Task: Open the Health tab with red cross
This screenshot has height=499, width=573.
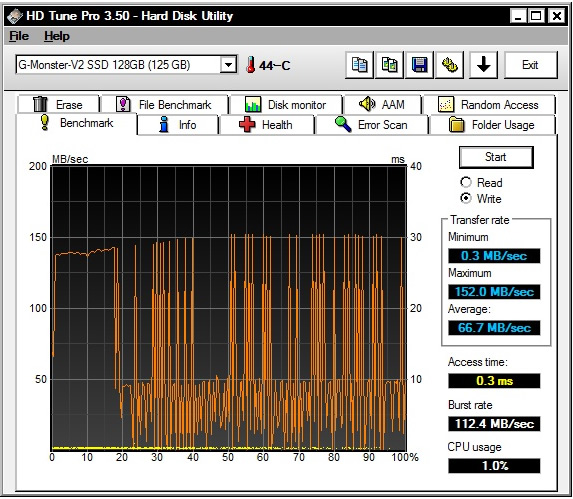Action: [x=266, y=125]
